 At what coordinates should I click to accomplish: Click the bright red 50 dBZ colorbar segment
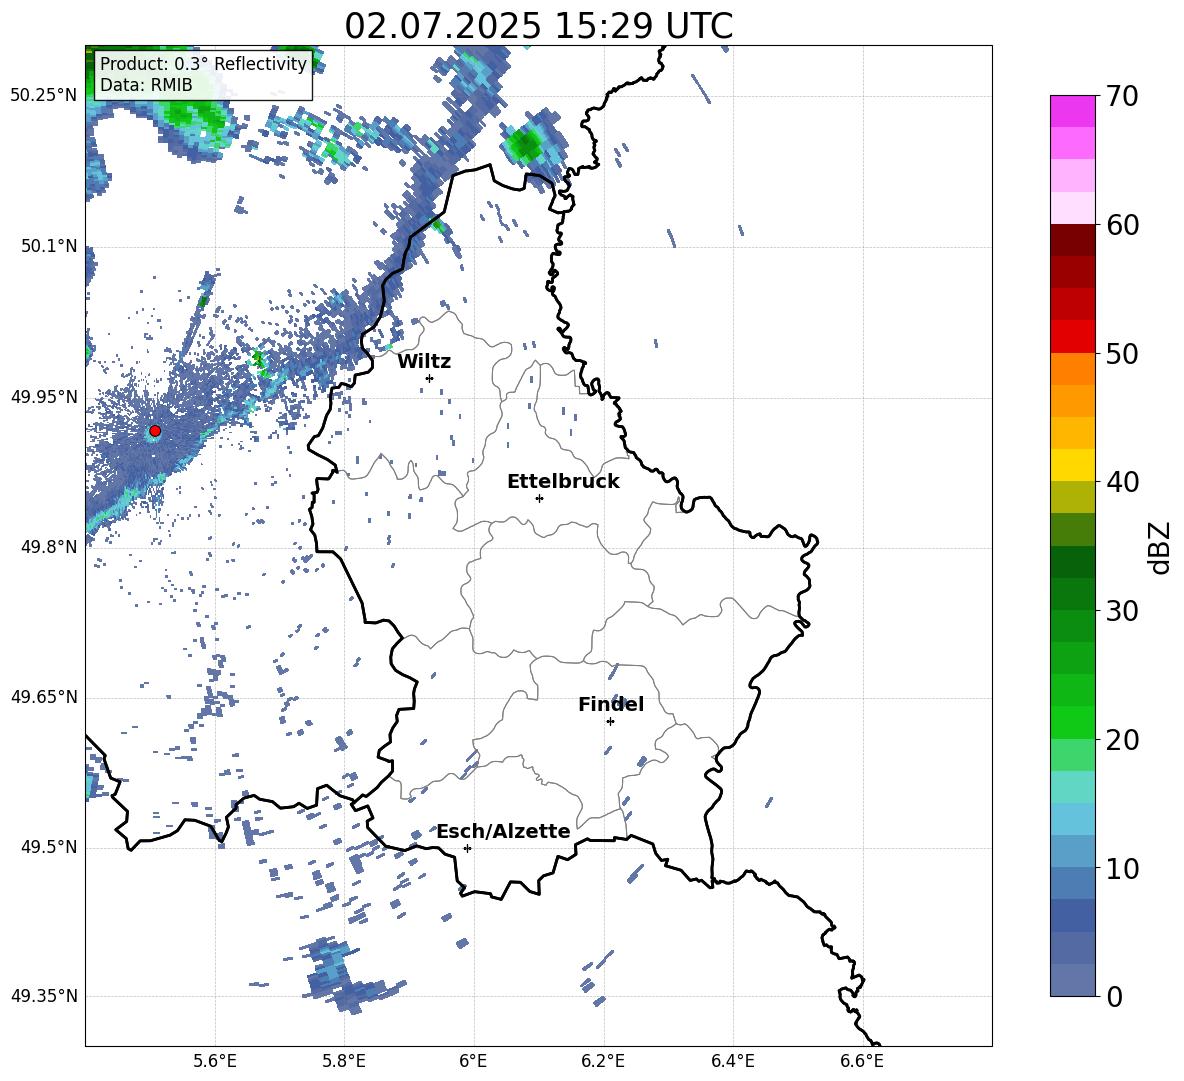click(1072, 337)
